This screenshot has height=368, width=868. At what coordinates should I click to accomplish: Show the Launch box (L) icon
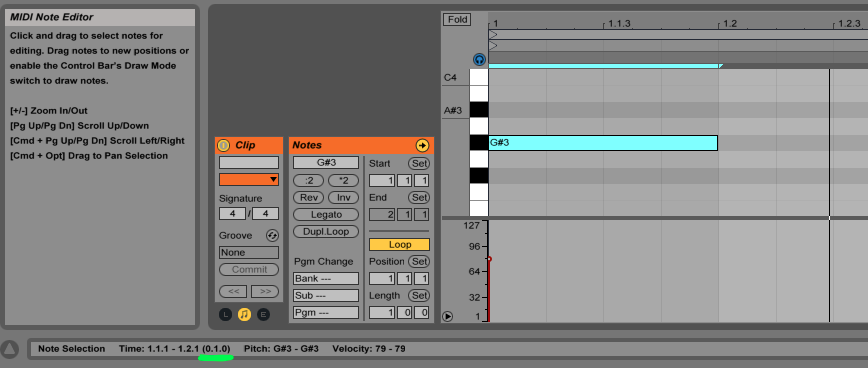(225, 314)
